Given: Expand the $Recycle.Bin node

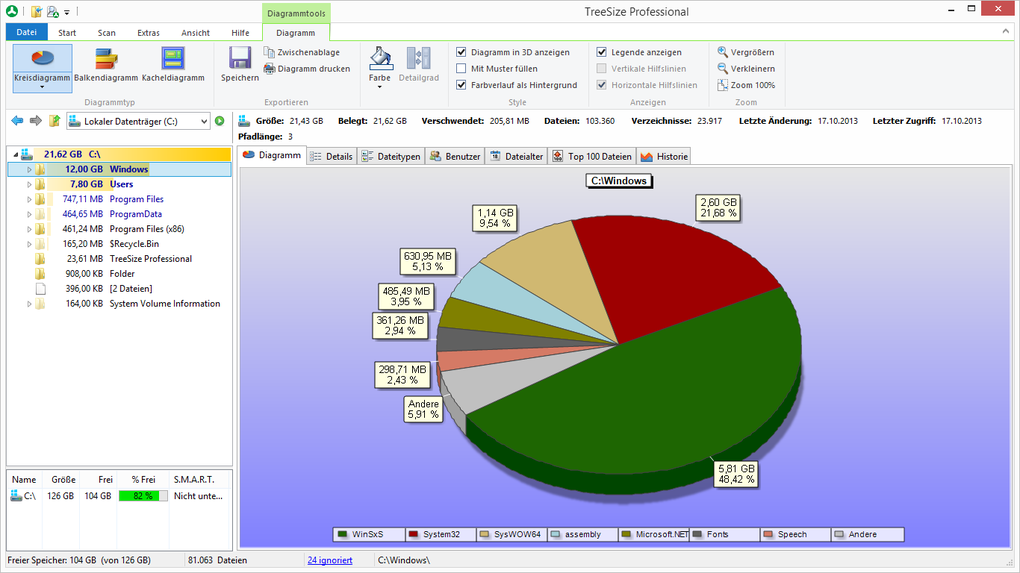Looking at the screenshot, I should point(29,244).
